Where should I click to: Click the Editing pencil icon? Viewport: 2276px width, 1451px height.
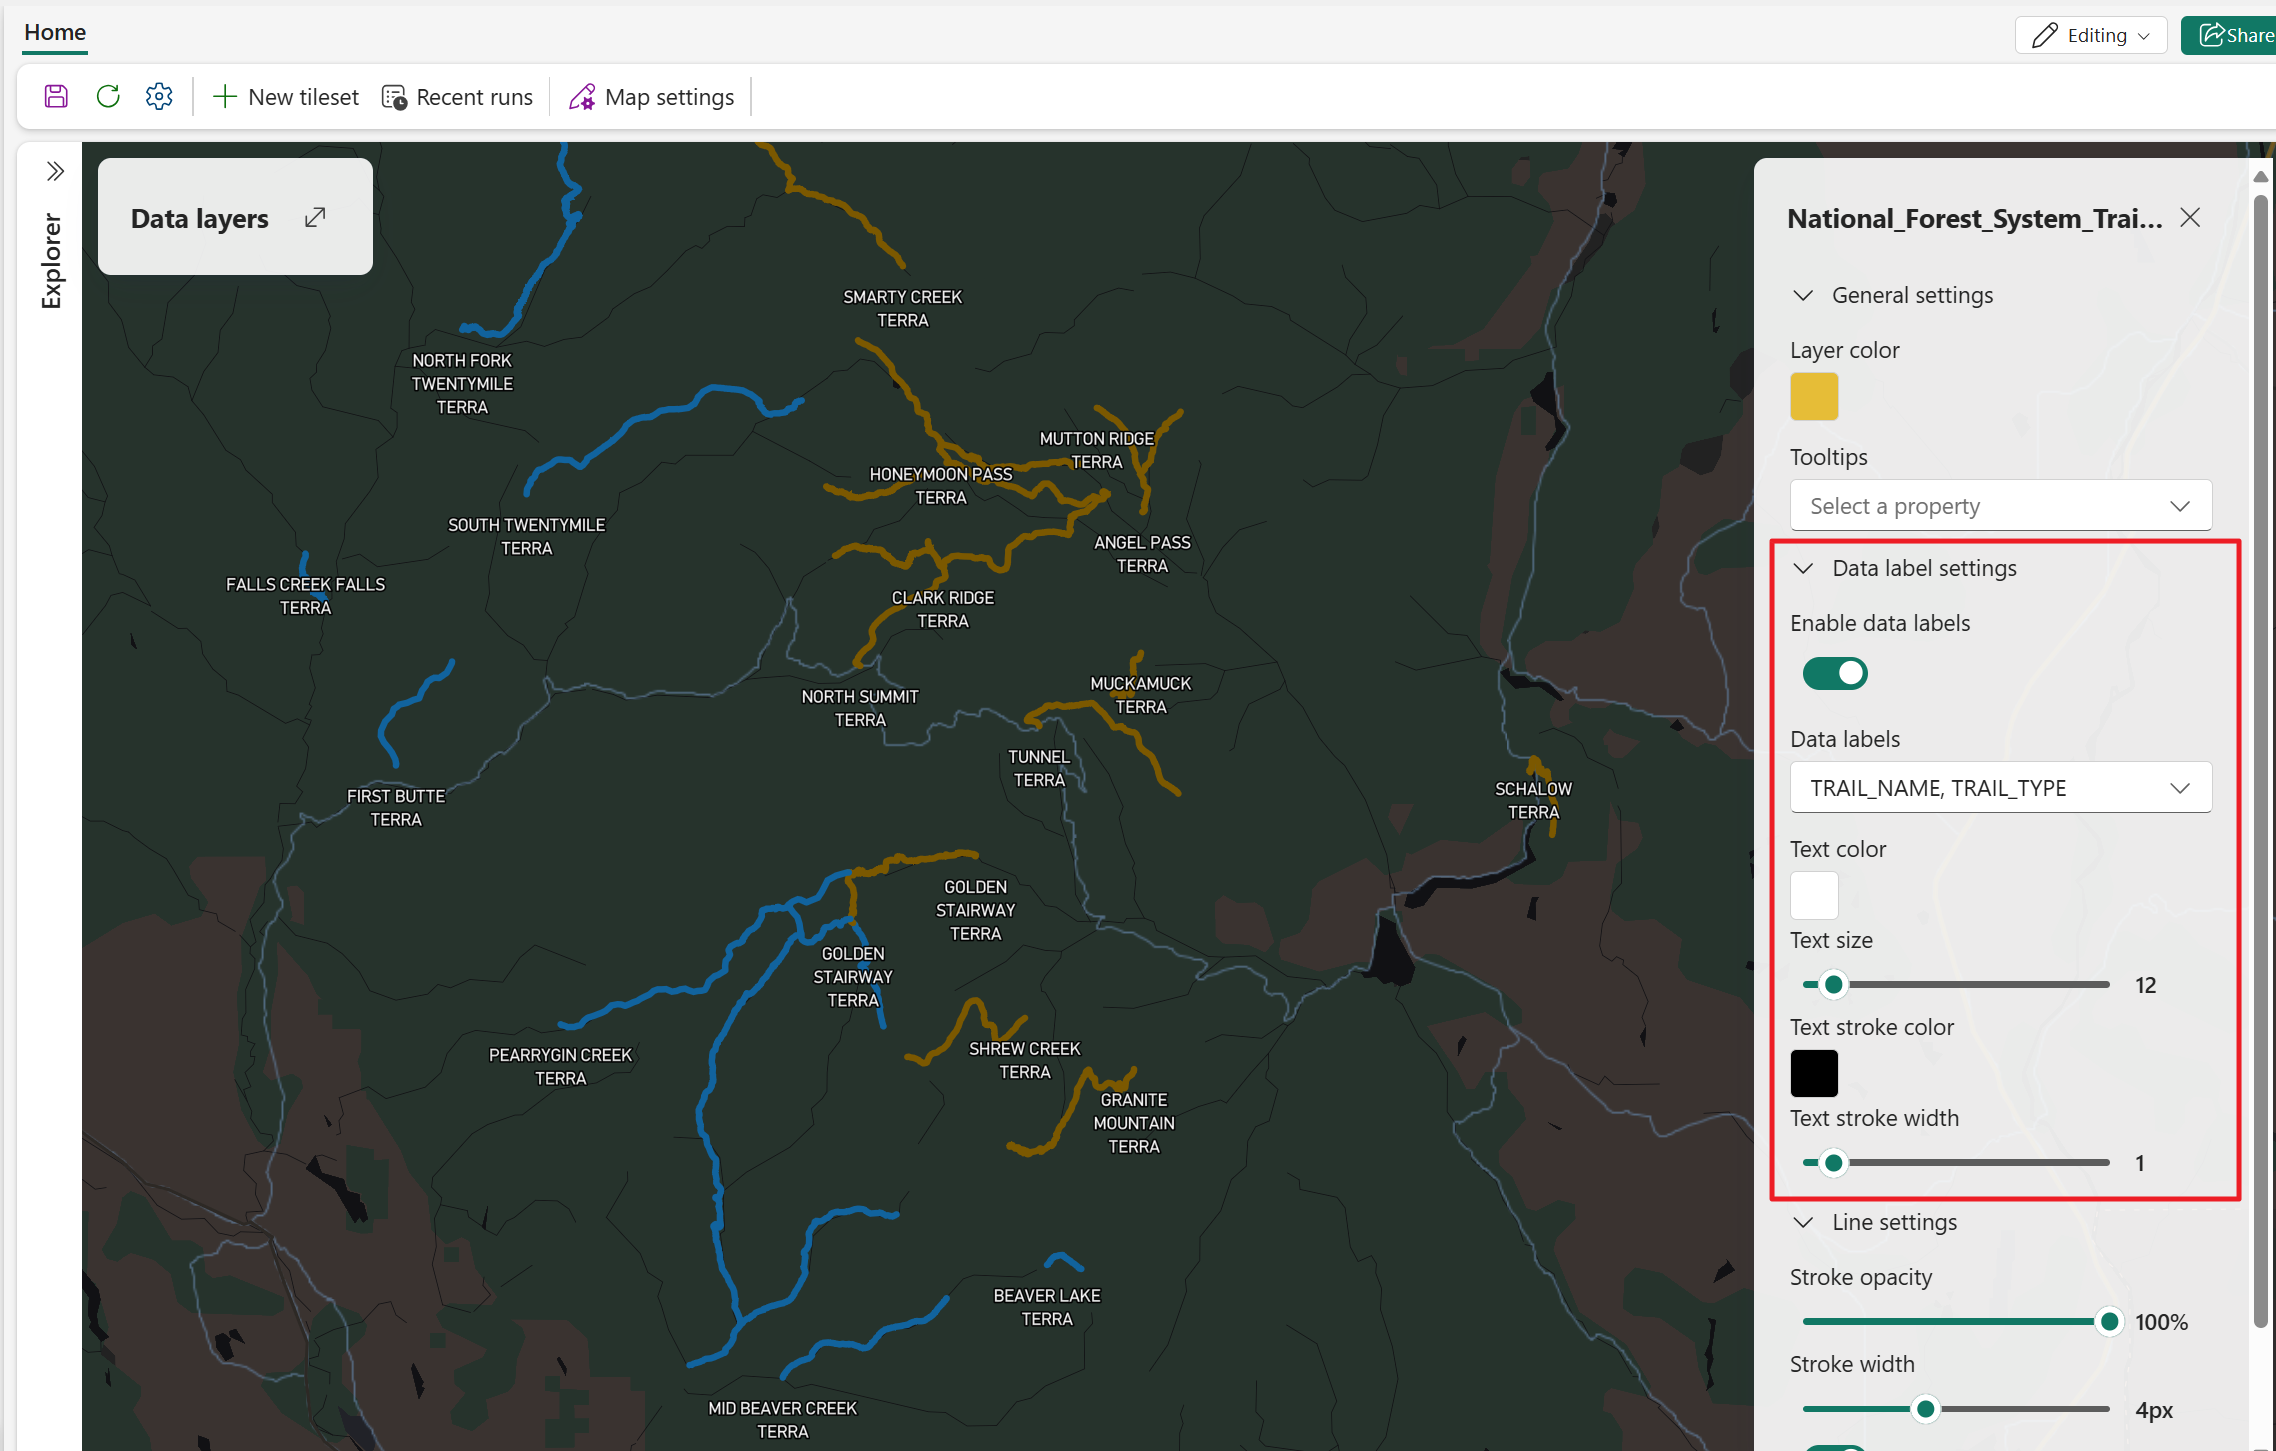click(x=2046, y=34)
